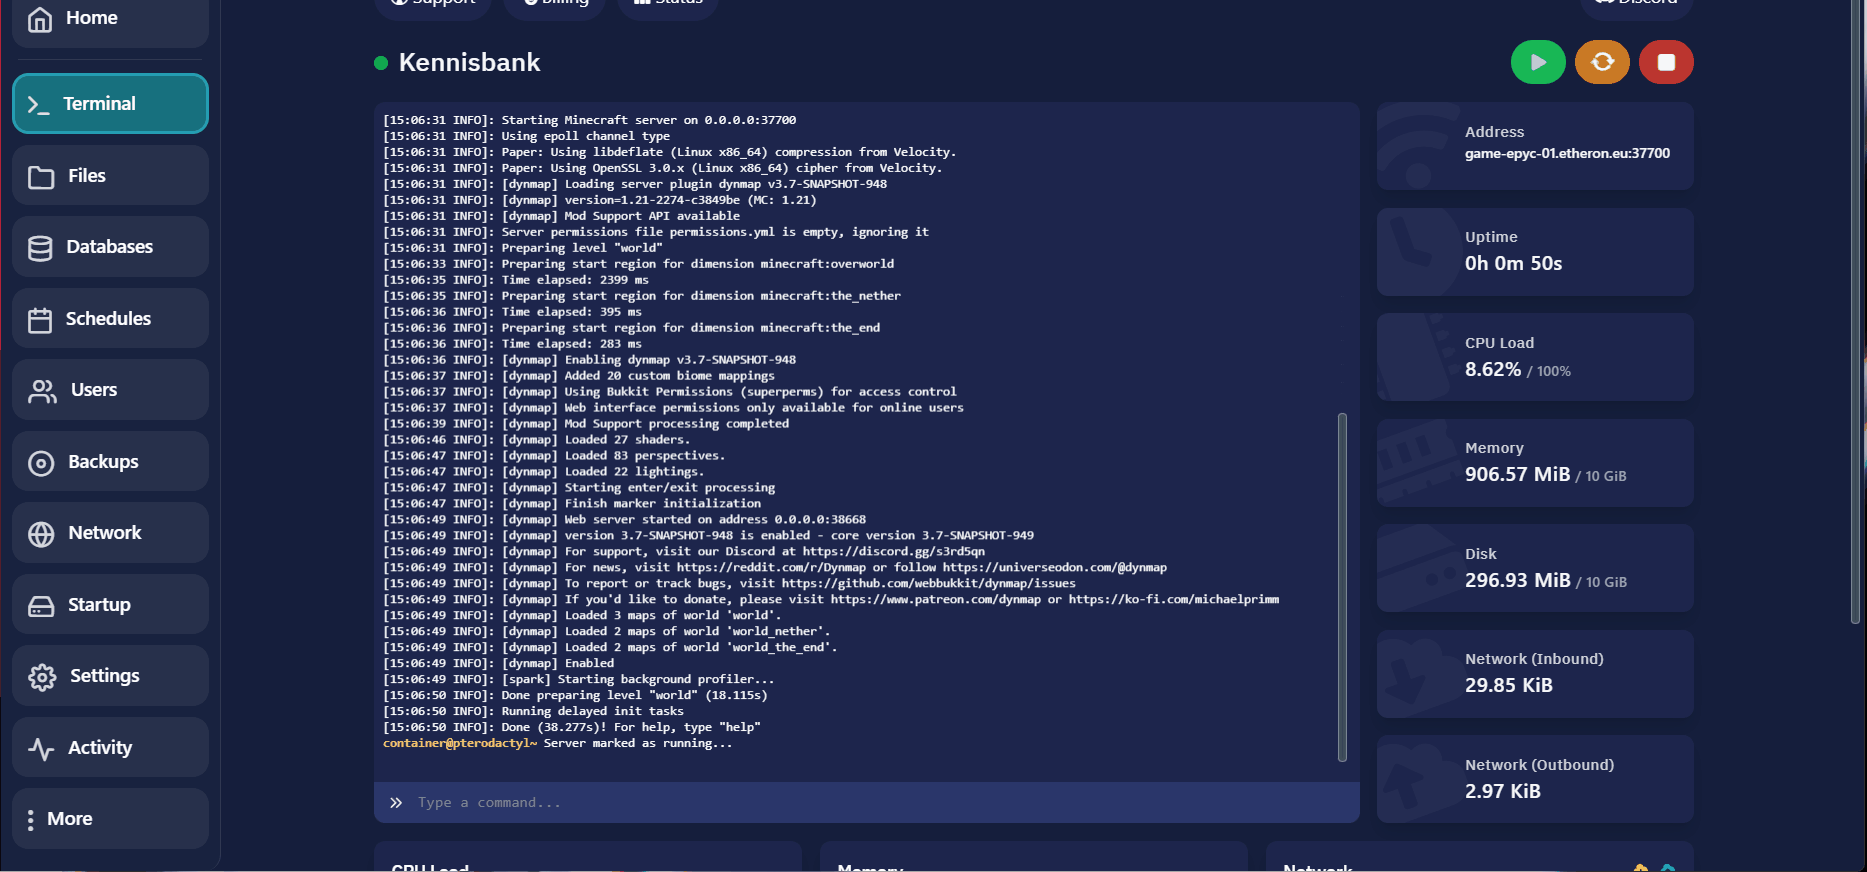Viewport: 1867px width, 872px height.
Task: Stop the server with red button
Action: tap(1665, 62)
